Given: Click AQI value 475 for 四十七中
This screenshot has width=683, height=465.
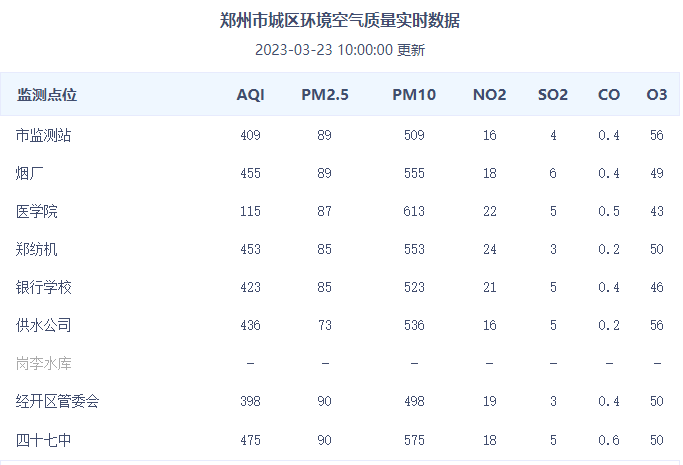Looking at the screenshot, I should point(250,440).
